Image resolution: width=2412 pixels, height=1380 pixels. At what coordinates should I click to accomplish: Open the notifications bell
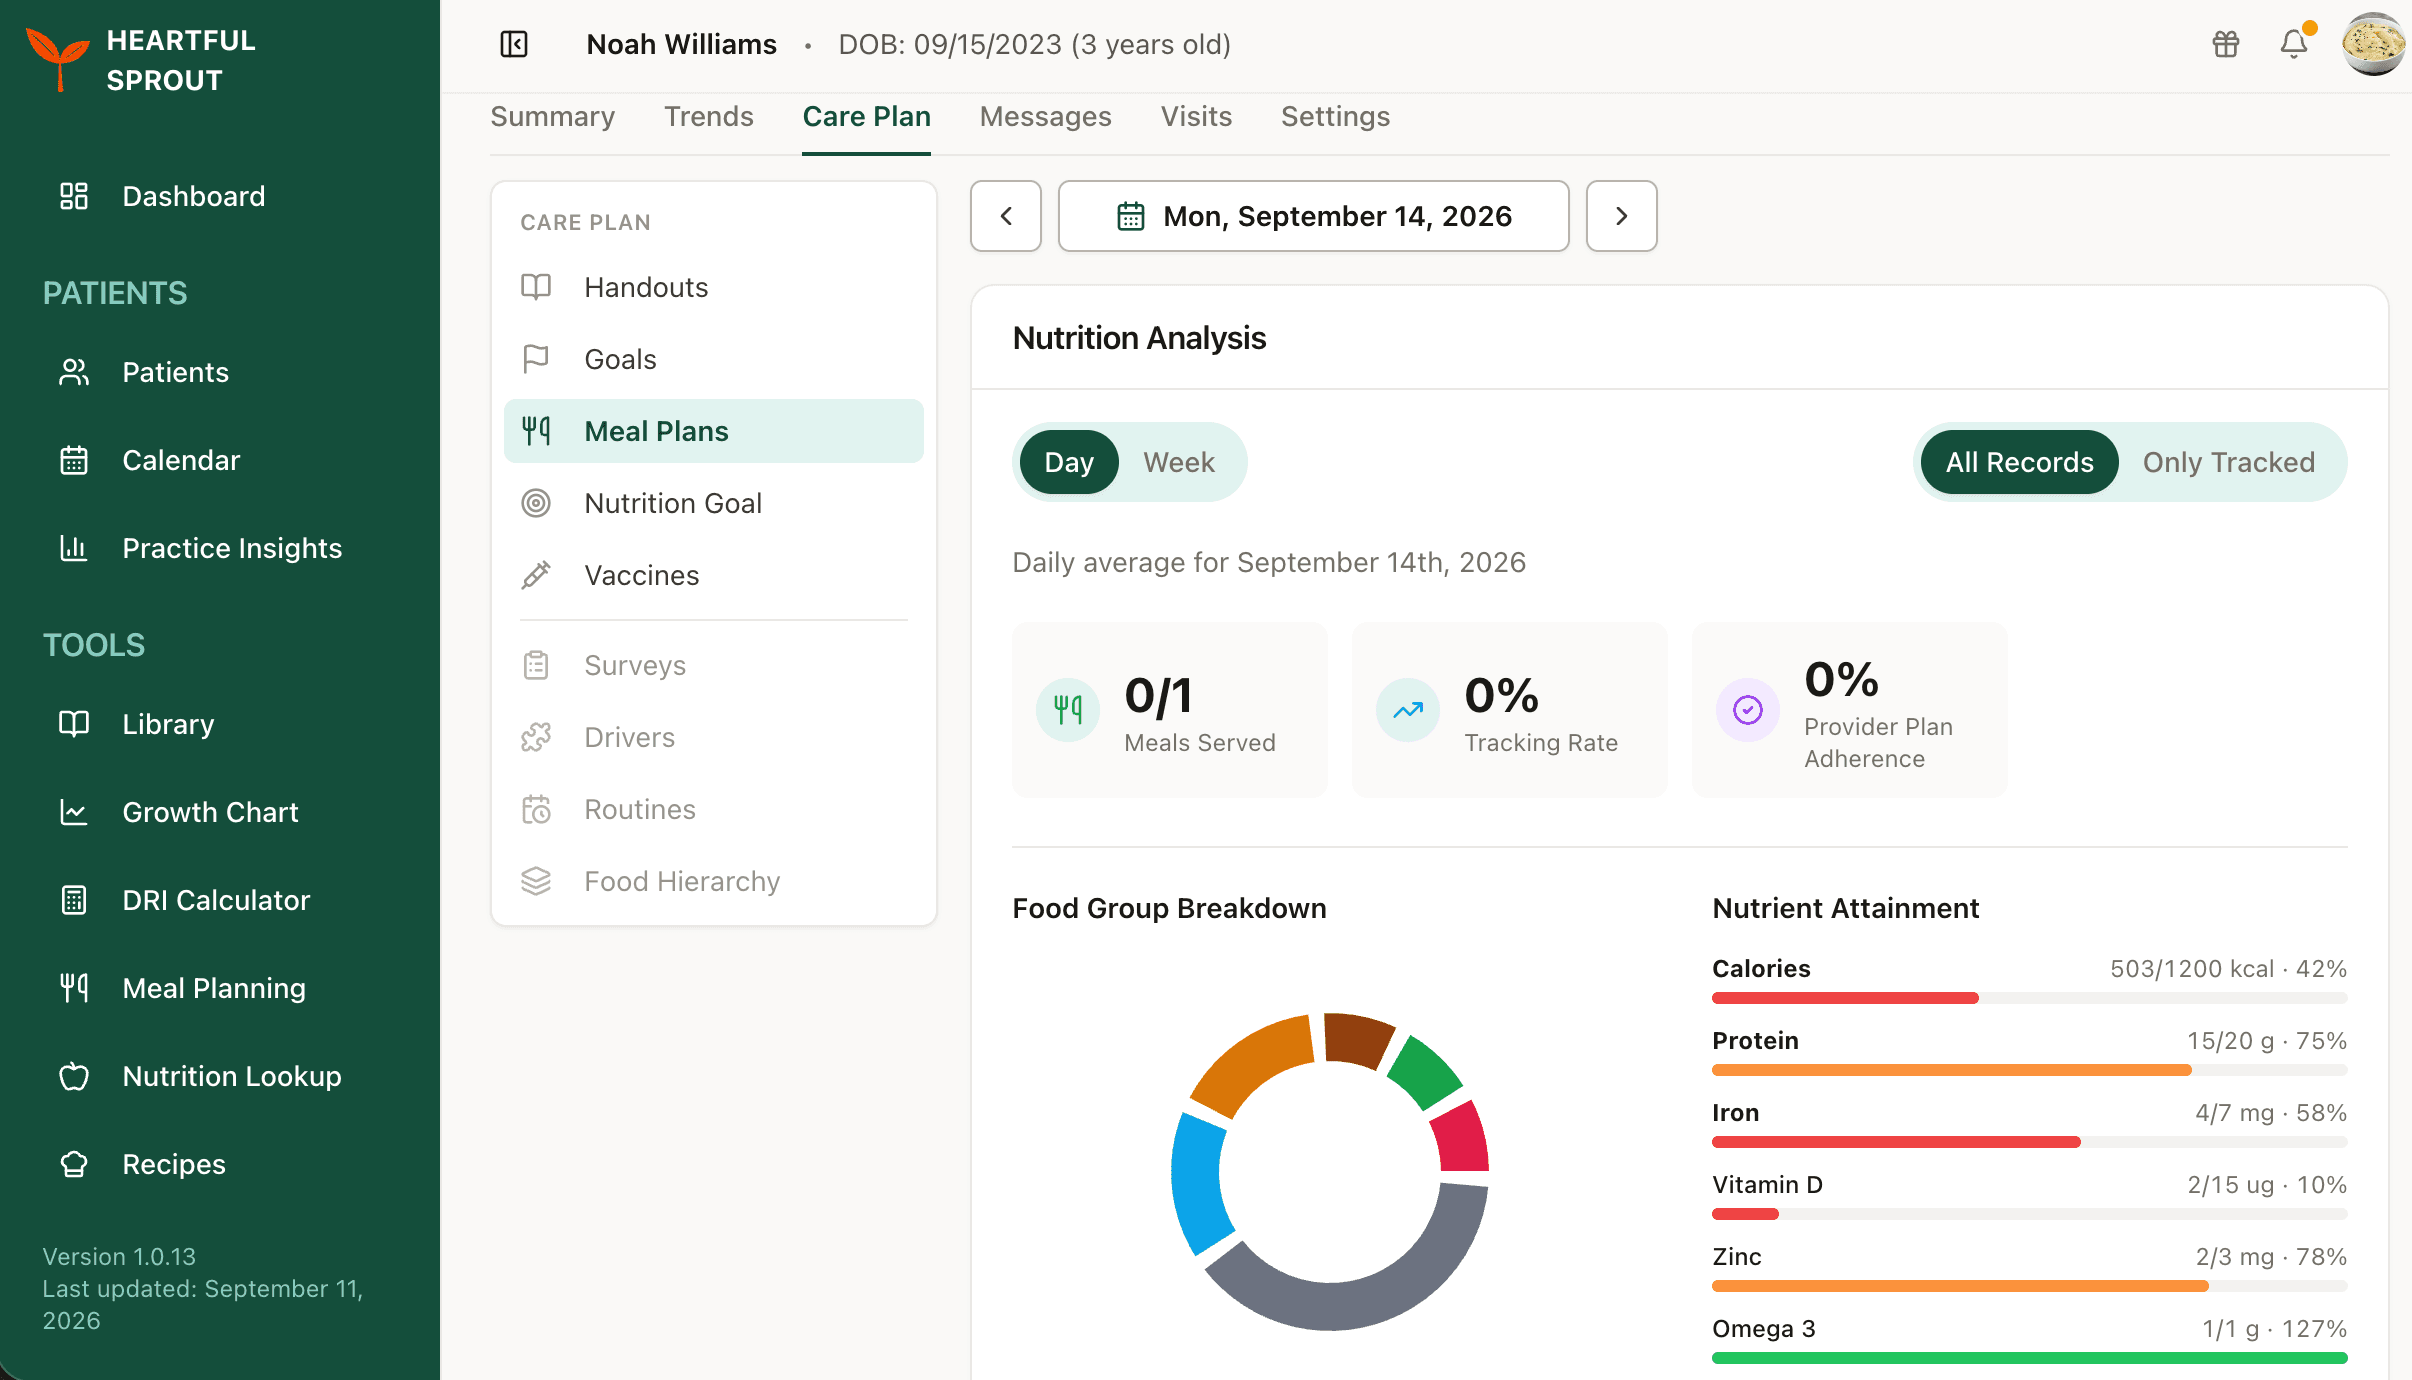click(2294, 44)
